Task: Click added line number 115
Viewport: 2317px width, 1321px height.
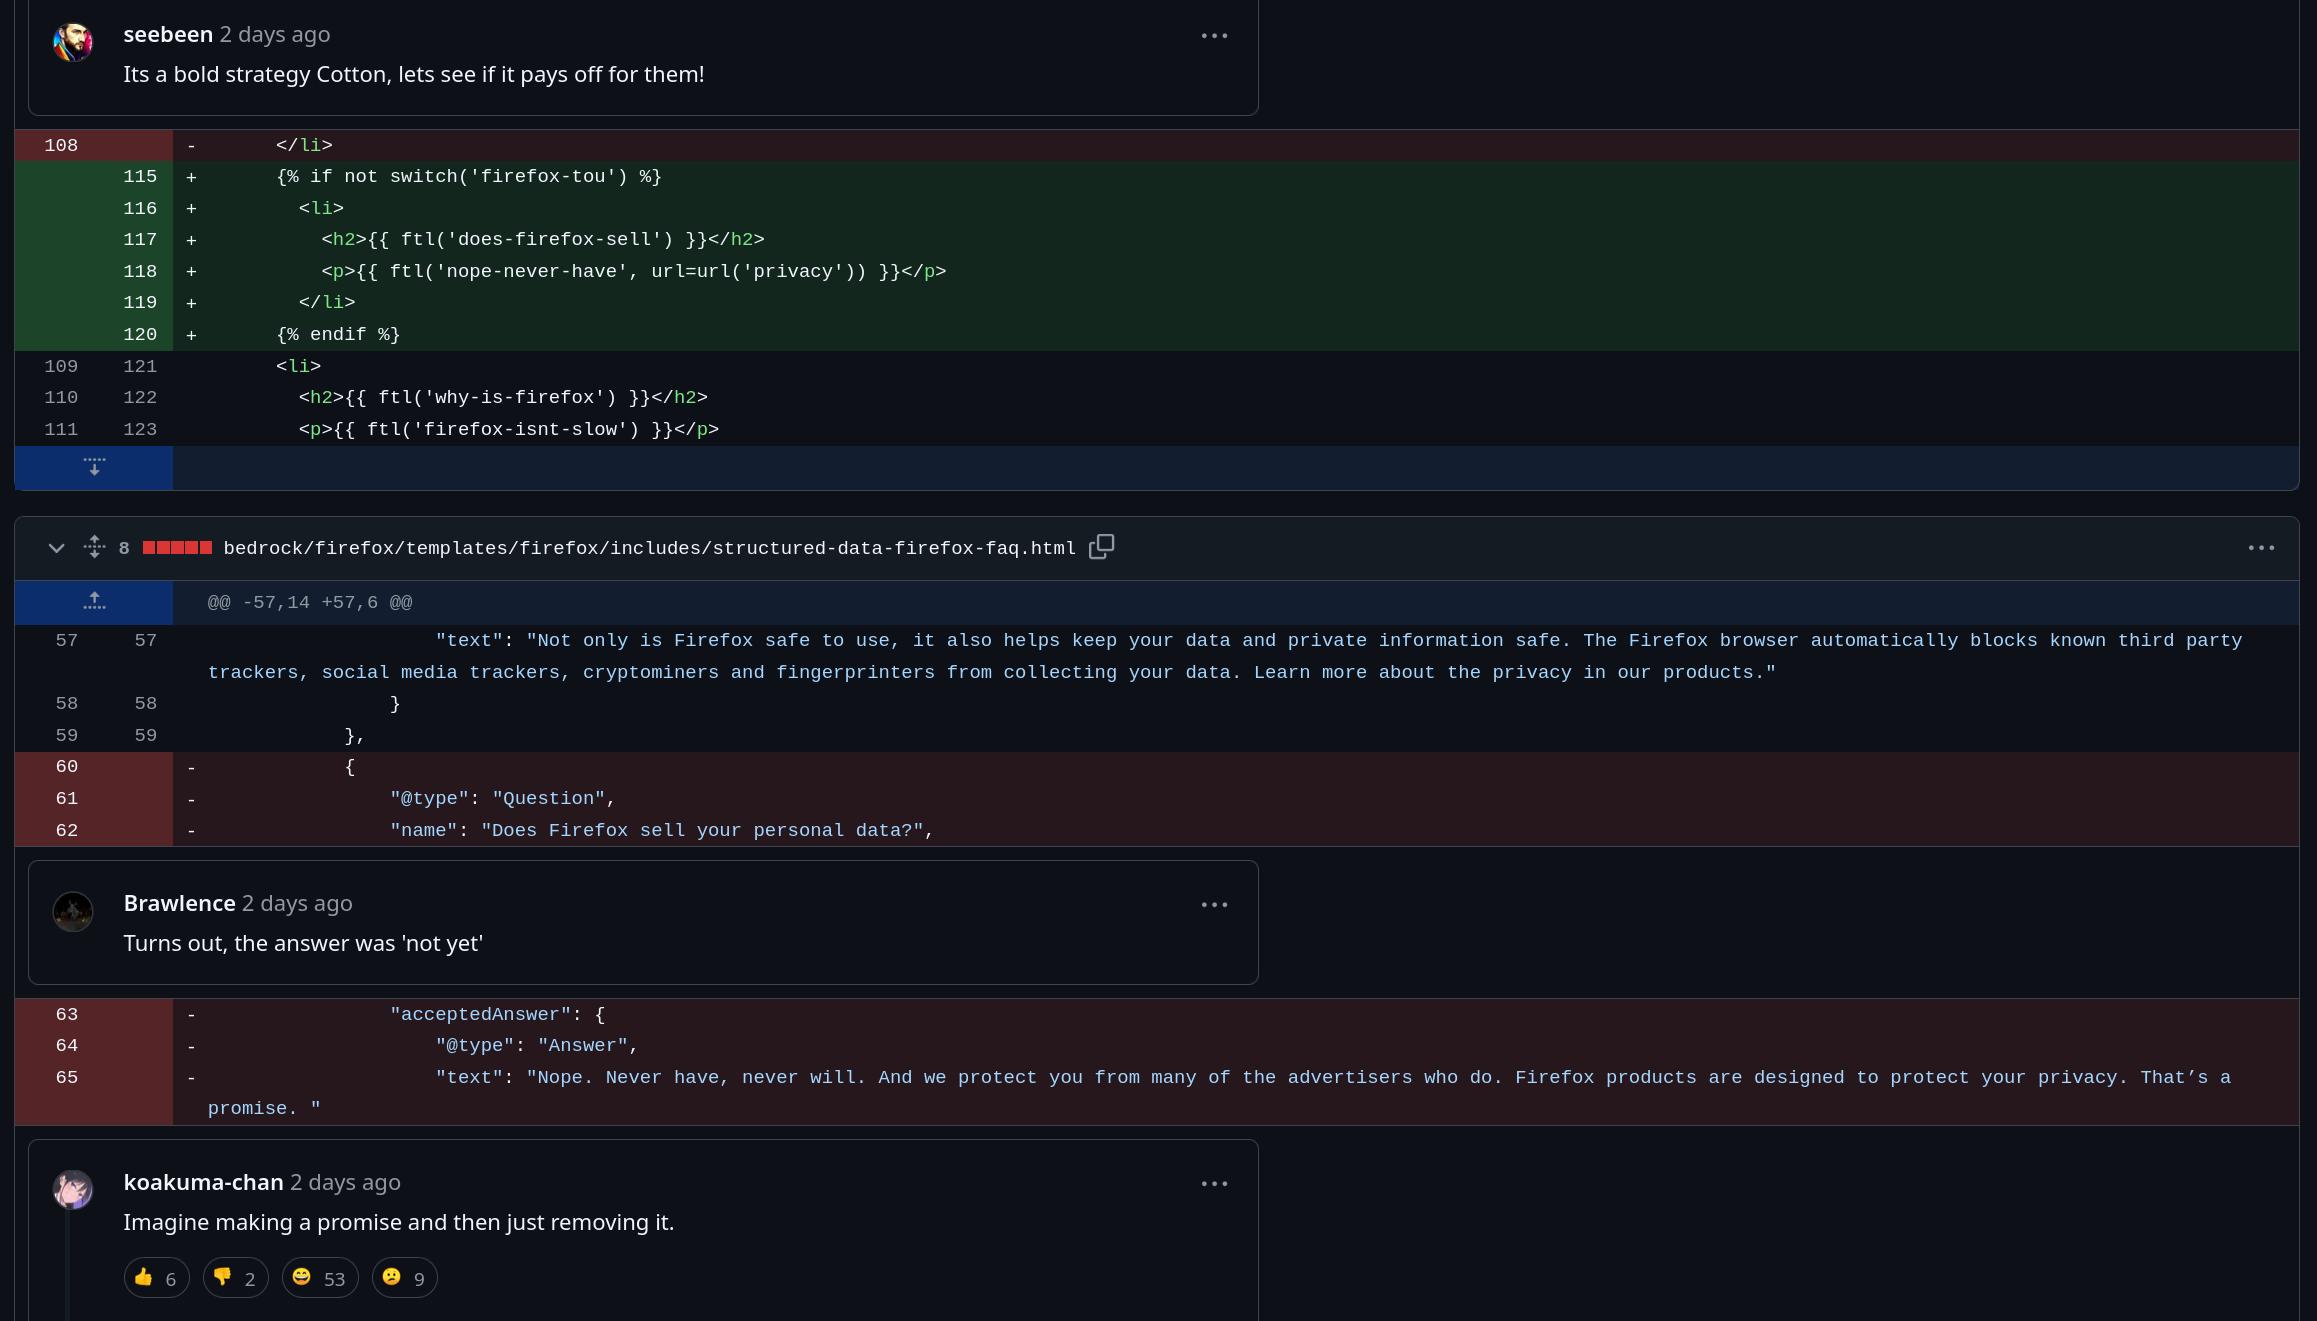Action: click(x=140, y=177)
